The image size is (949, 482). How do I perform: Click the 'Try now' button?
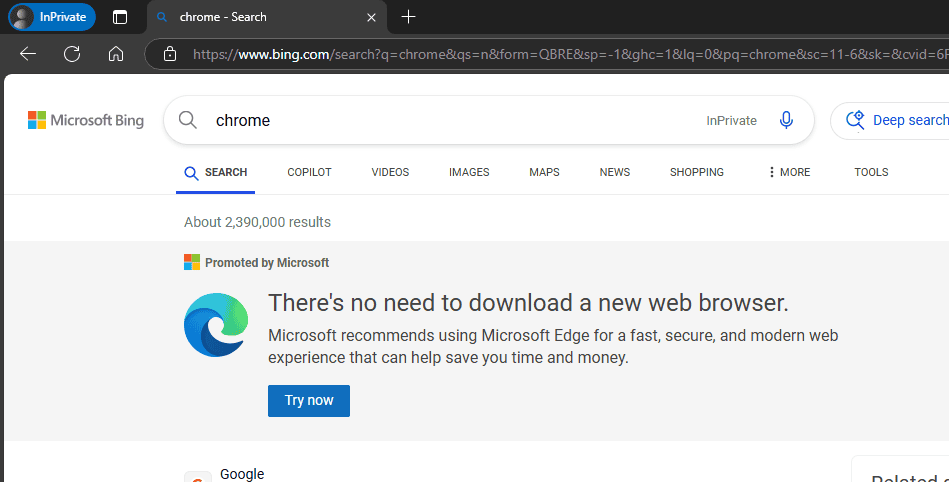click(x=309, y=401)
